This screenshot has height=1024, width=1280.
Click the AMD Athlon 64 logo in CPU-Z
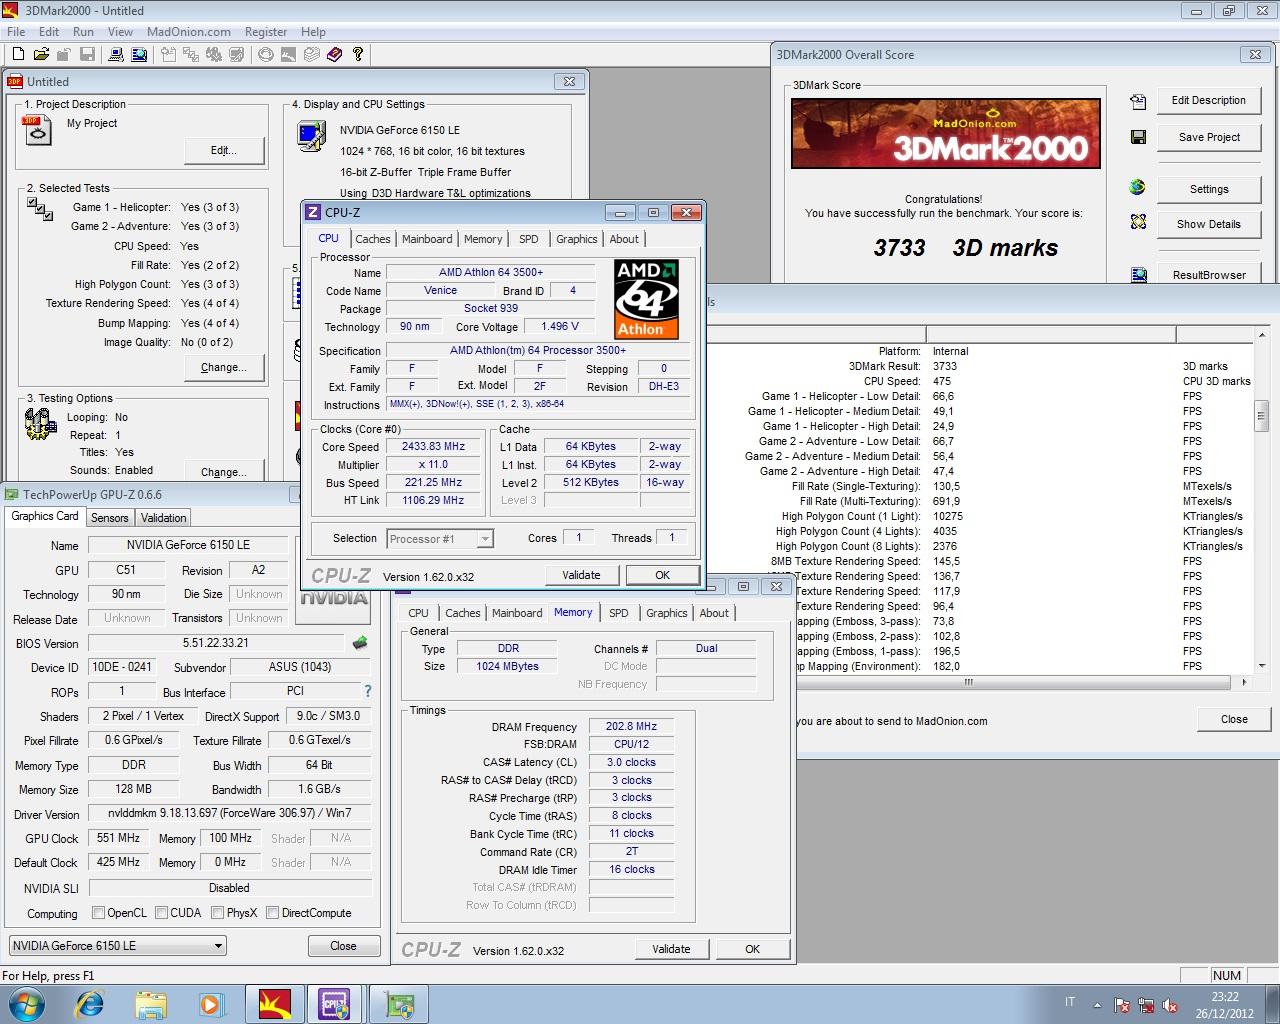coord(646,299)
